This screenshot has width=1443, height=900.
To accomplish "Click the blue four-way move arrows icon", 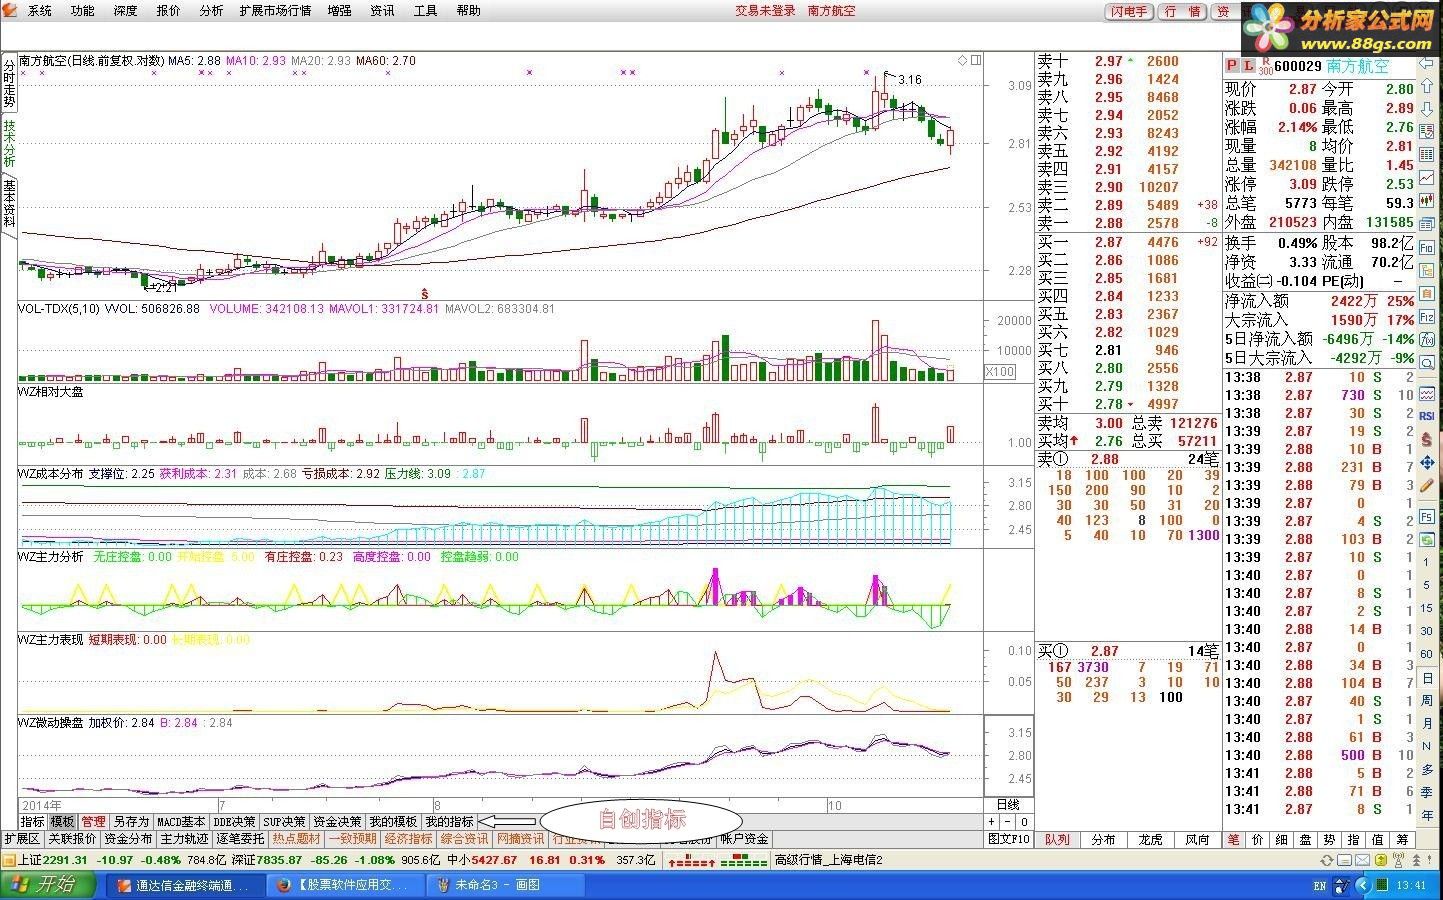I will (1427, 462).
